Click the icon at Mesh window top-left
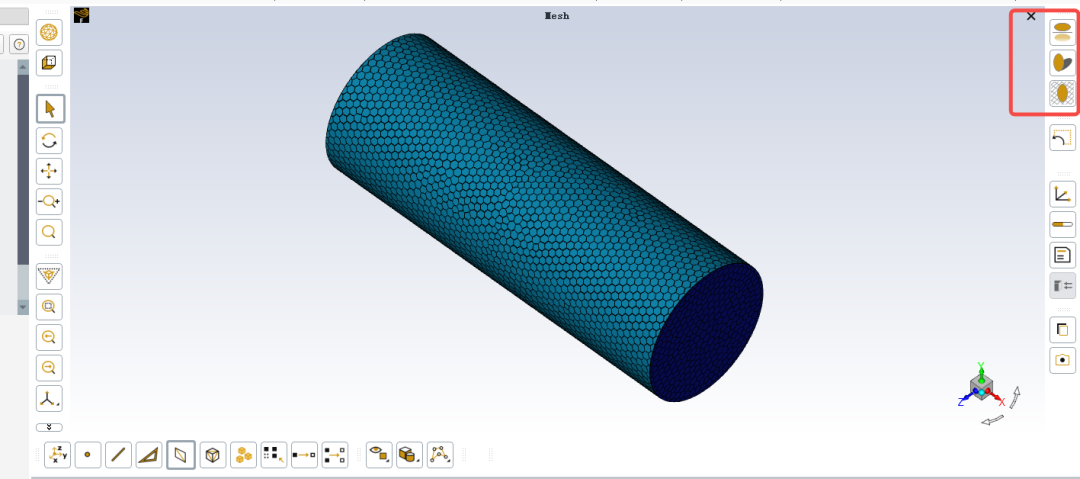 [x=81, y=15]
